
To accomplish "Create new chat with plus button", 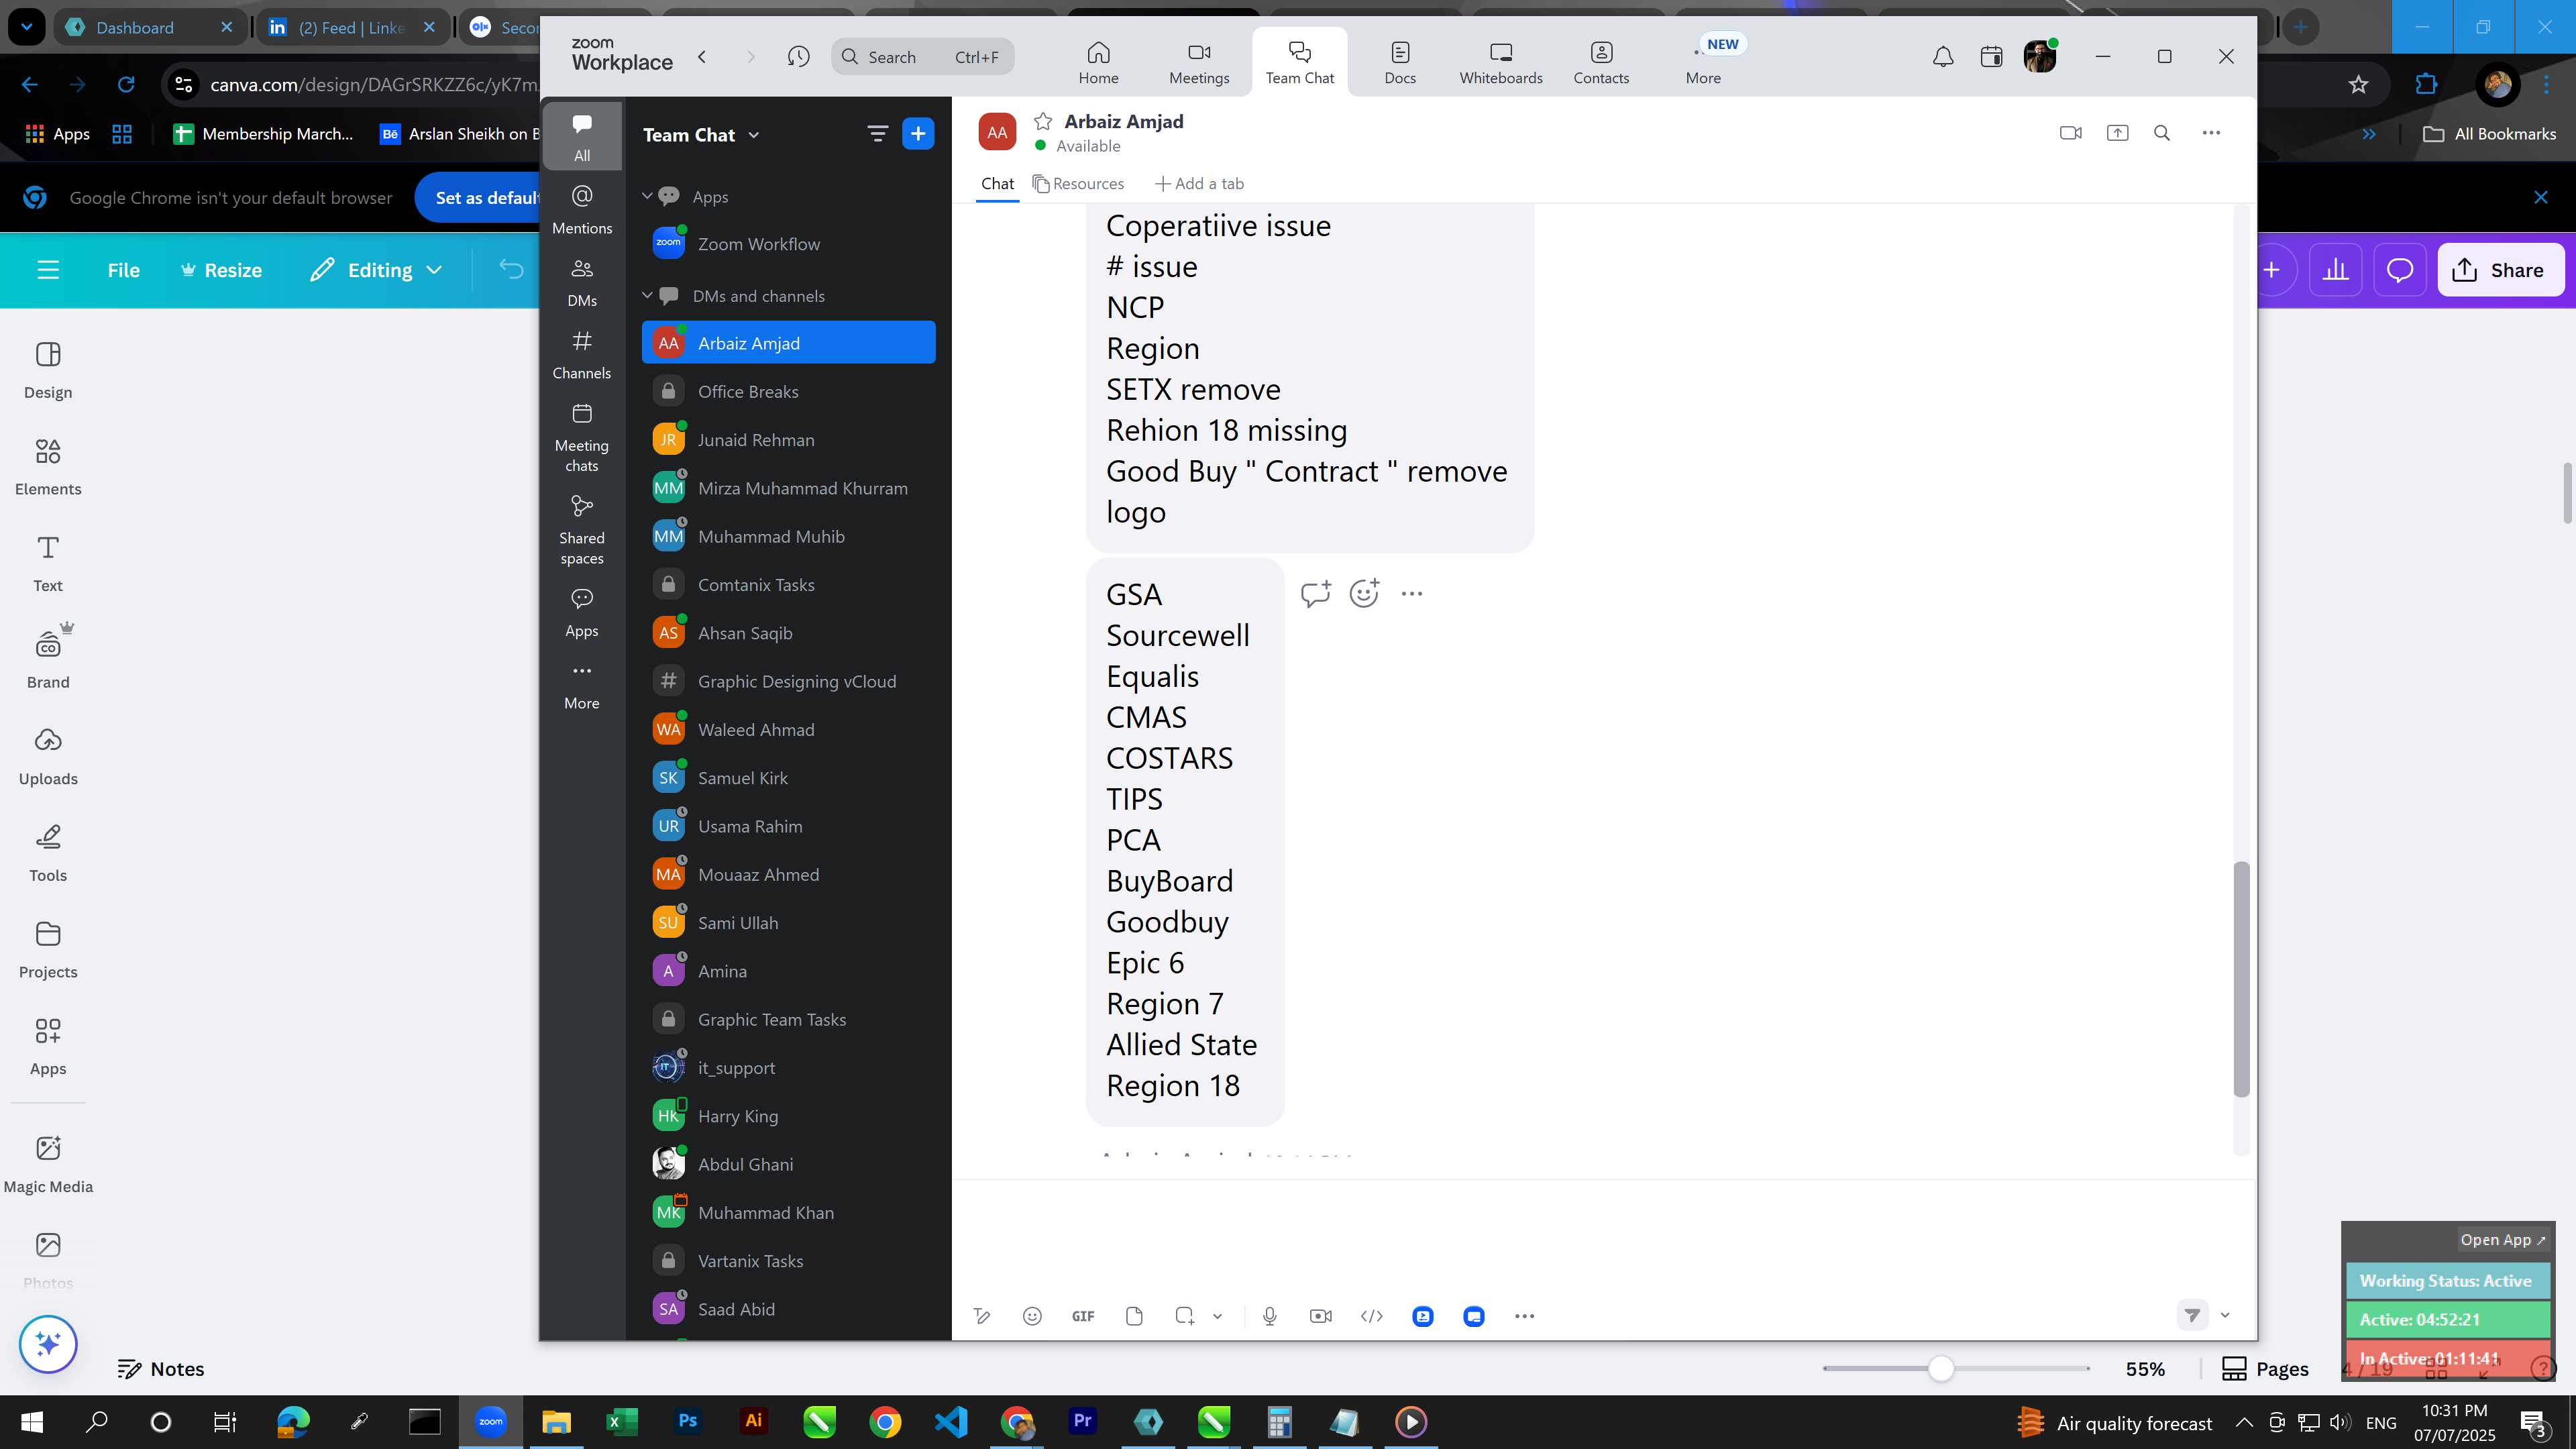I will click(x=918, y=134).
